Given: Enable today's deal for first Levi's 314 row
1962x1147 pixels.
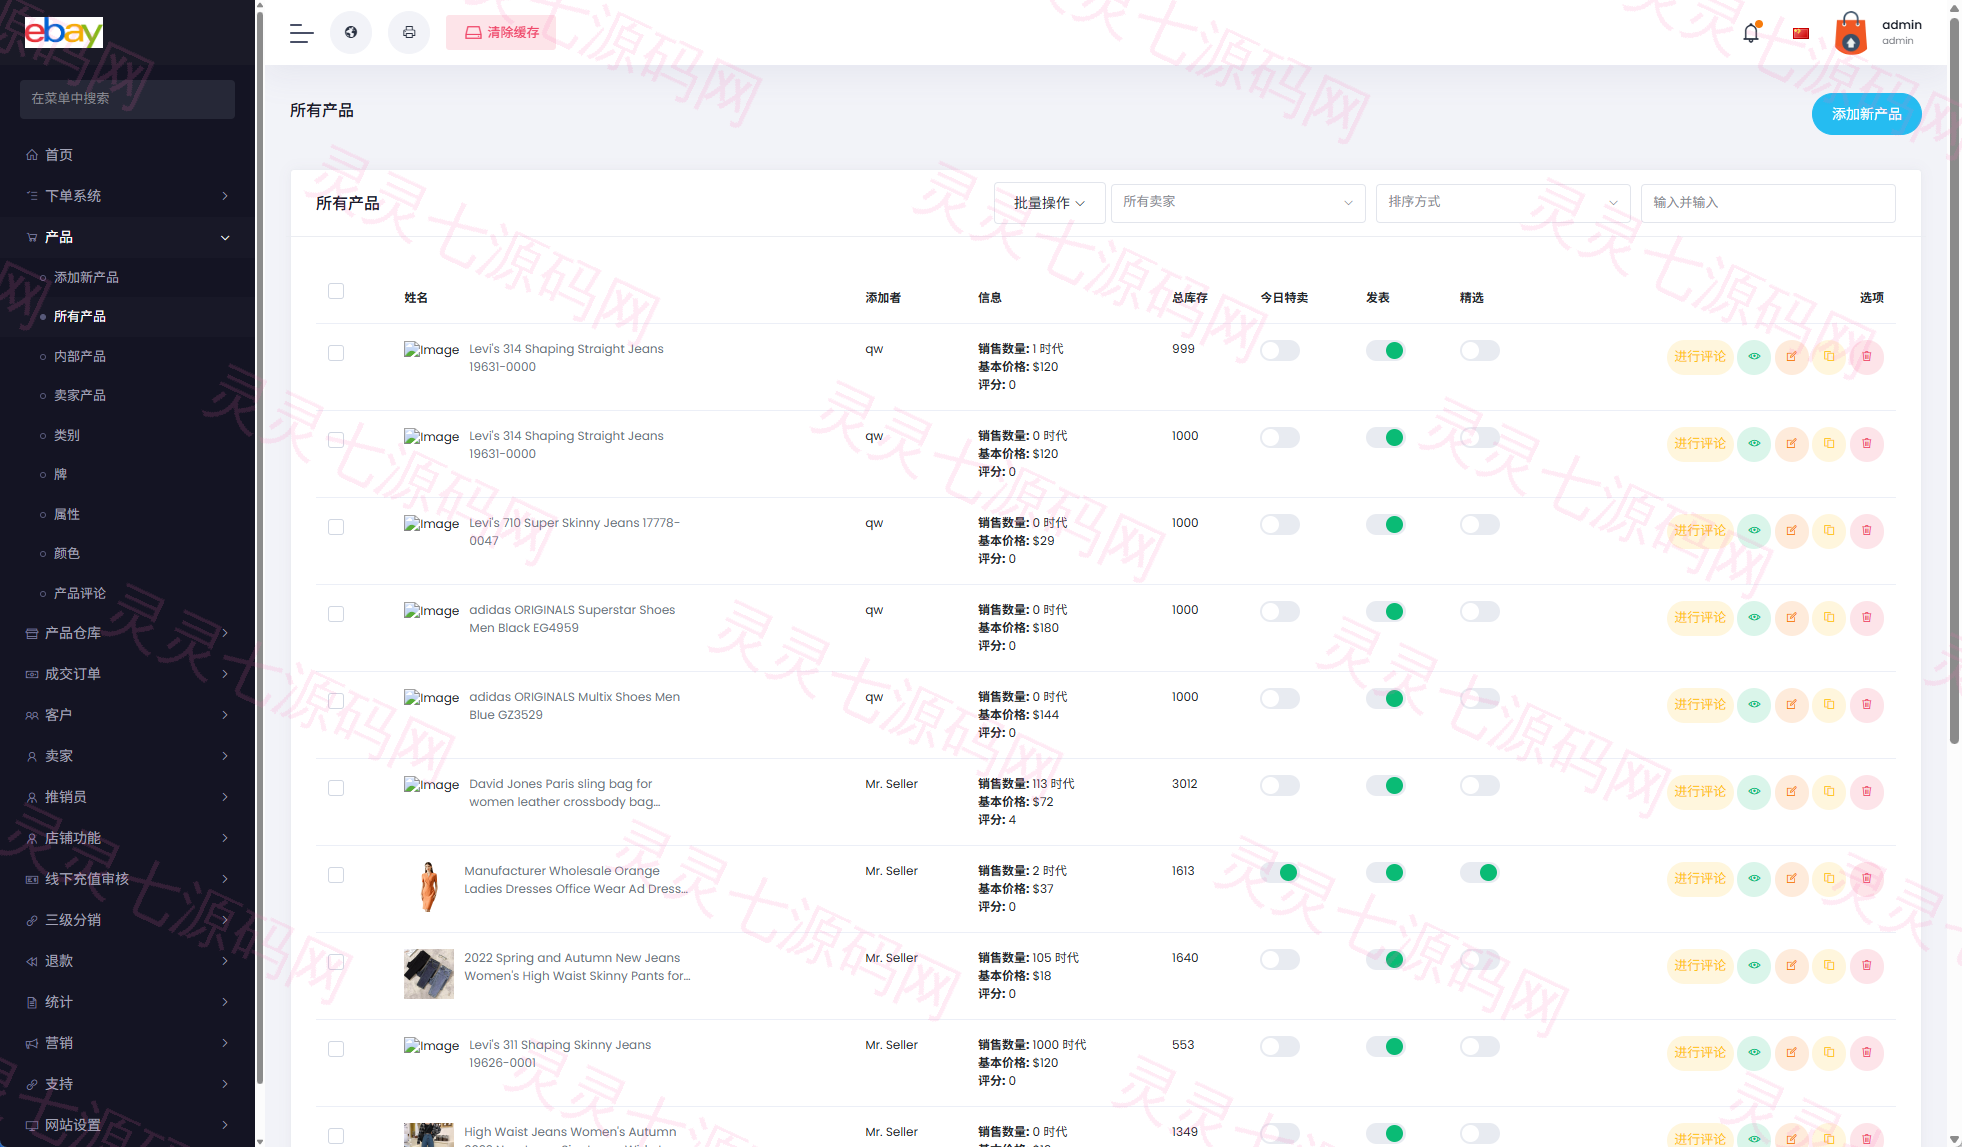Looking at the screenshot, I should [1280, 351].
